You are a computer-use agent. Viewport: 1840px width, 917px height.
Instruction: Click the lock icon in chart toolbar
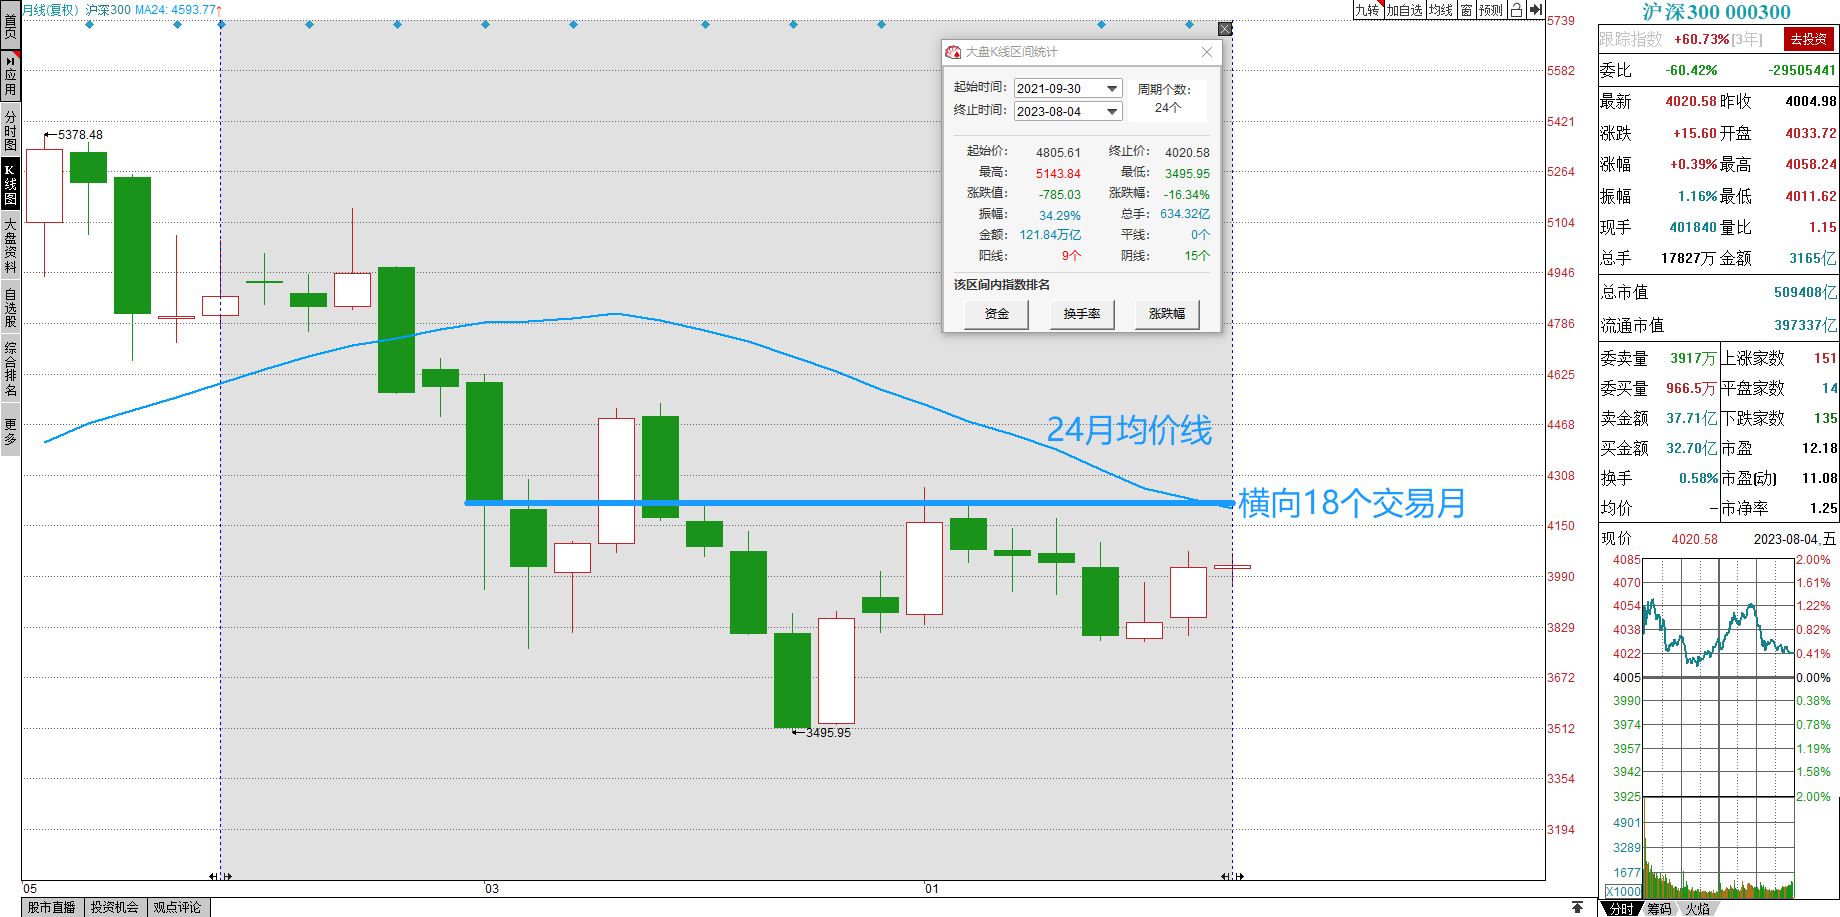coord(1516,10)
